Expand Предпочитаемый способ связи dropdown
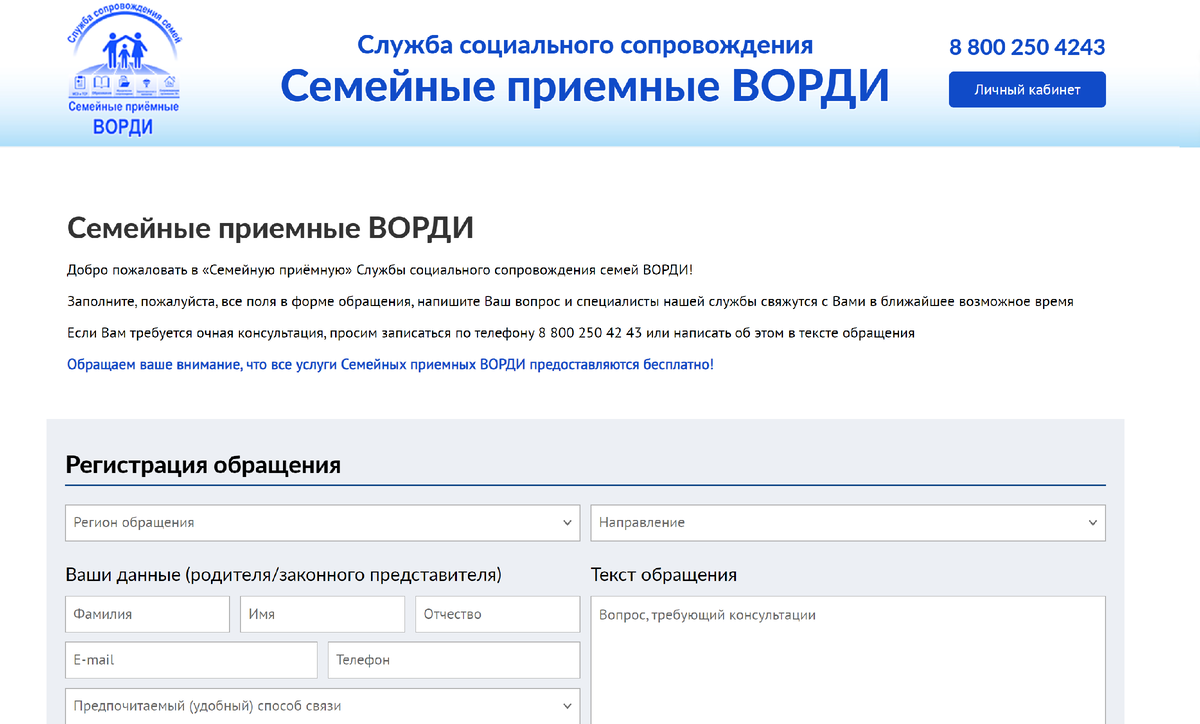Viewport: 1200px width, 724px height. (x=323, y=706)
